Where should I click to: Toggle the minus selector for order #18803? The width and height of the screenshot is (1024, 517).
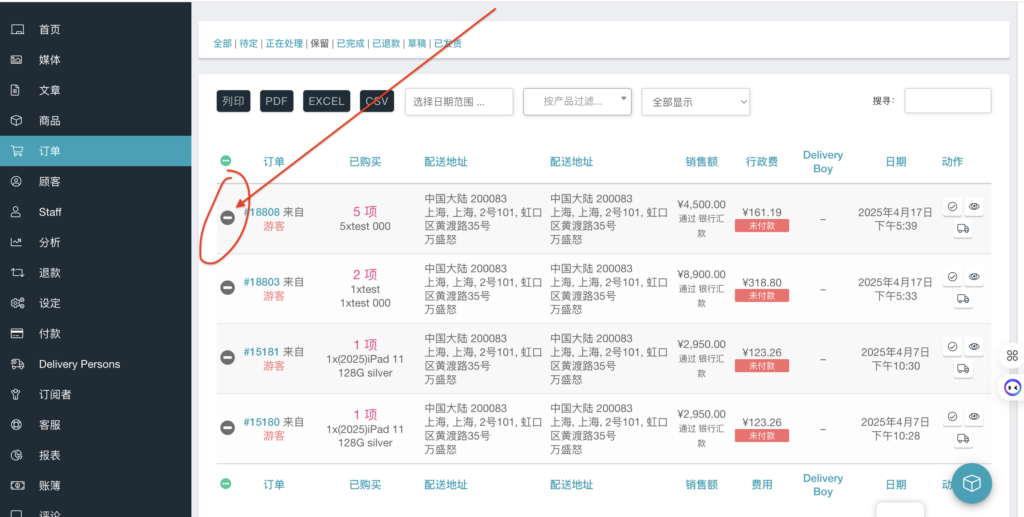click(228, 288)
